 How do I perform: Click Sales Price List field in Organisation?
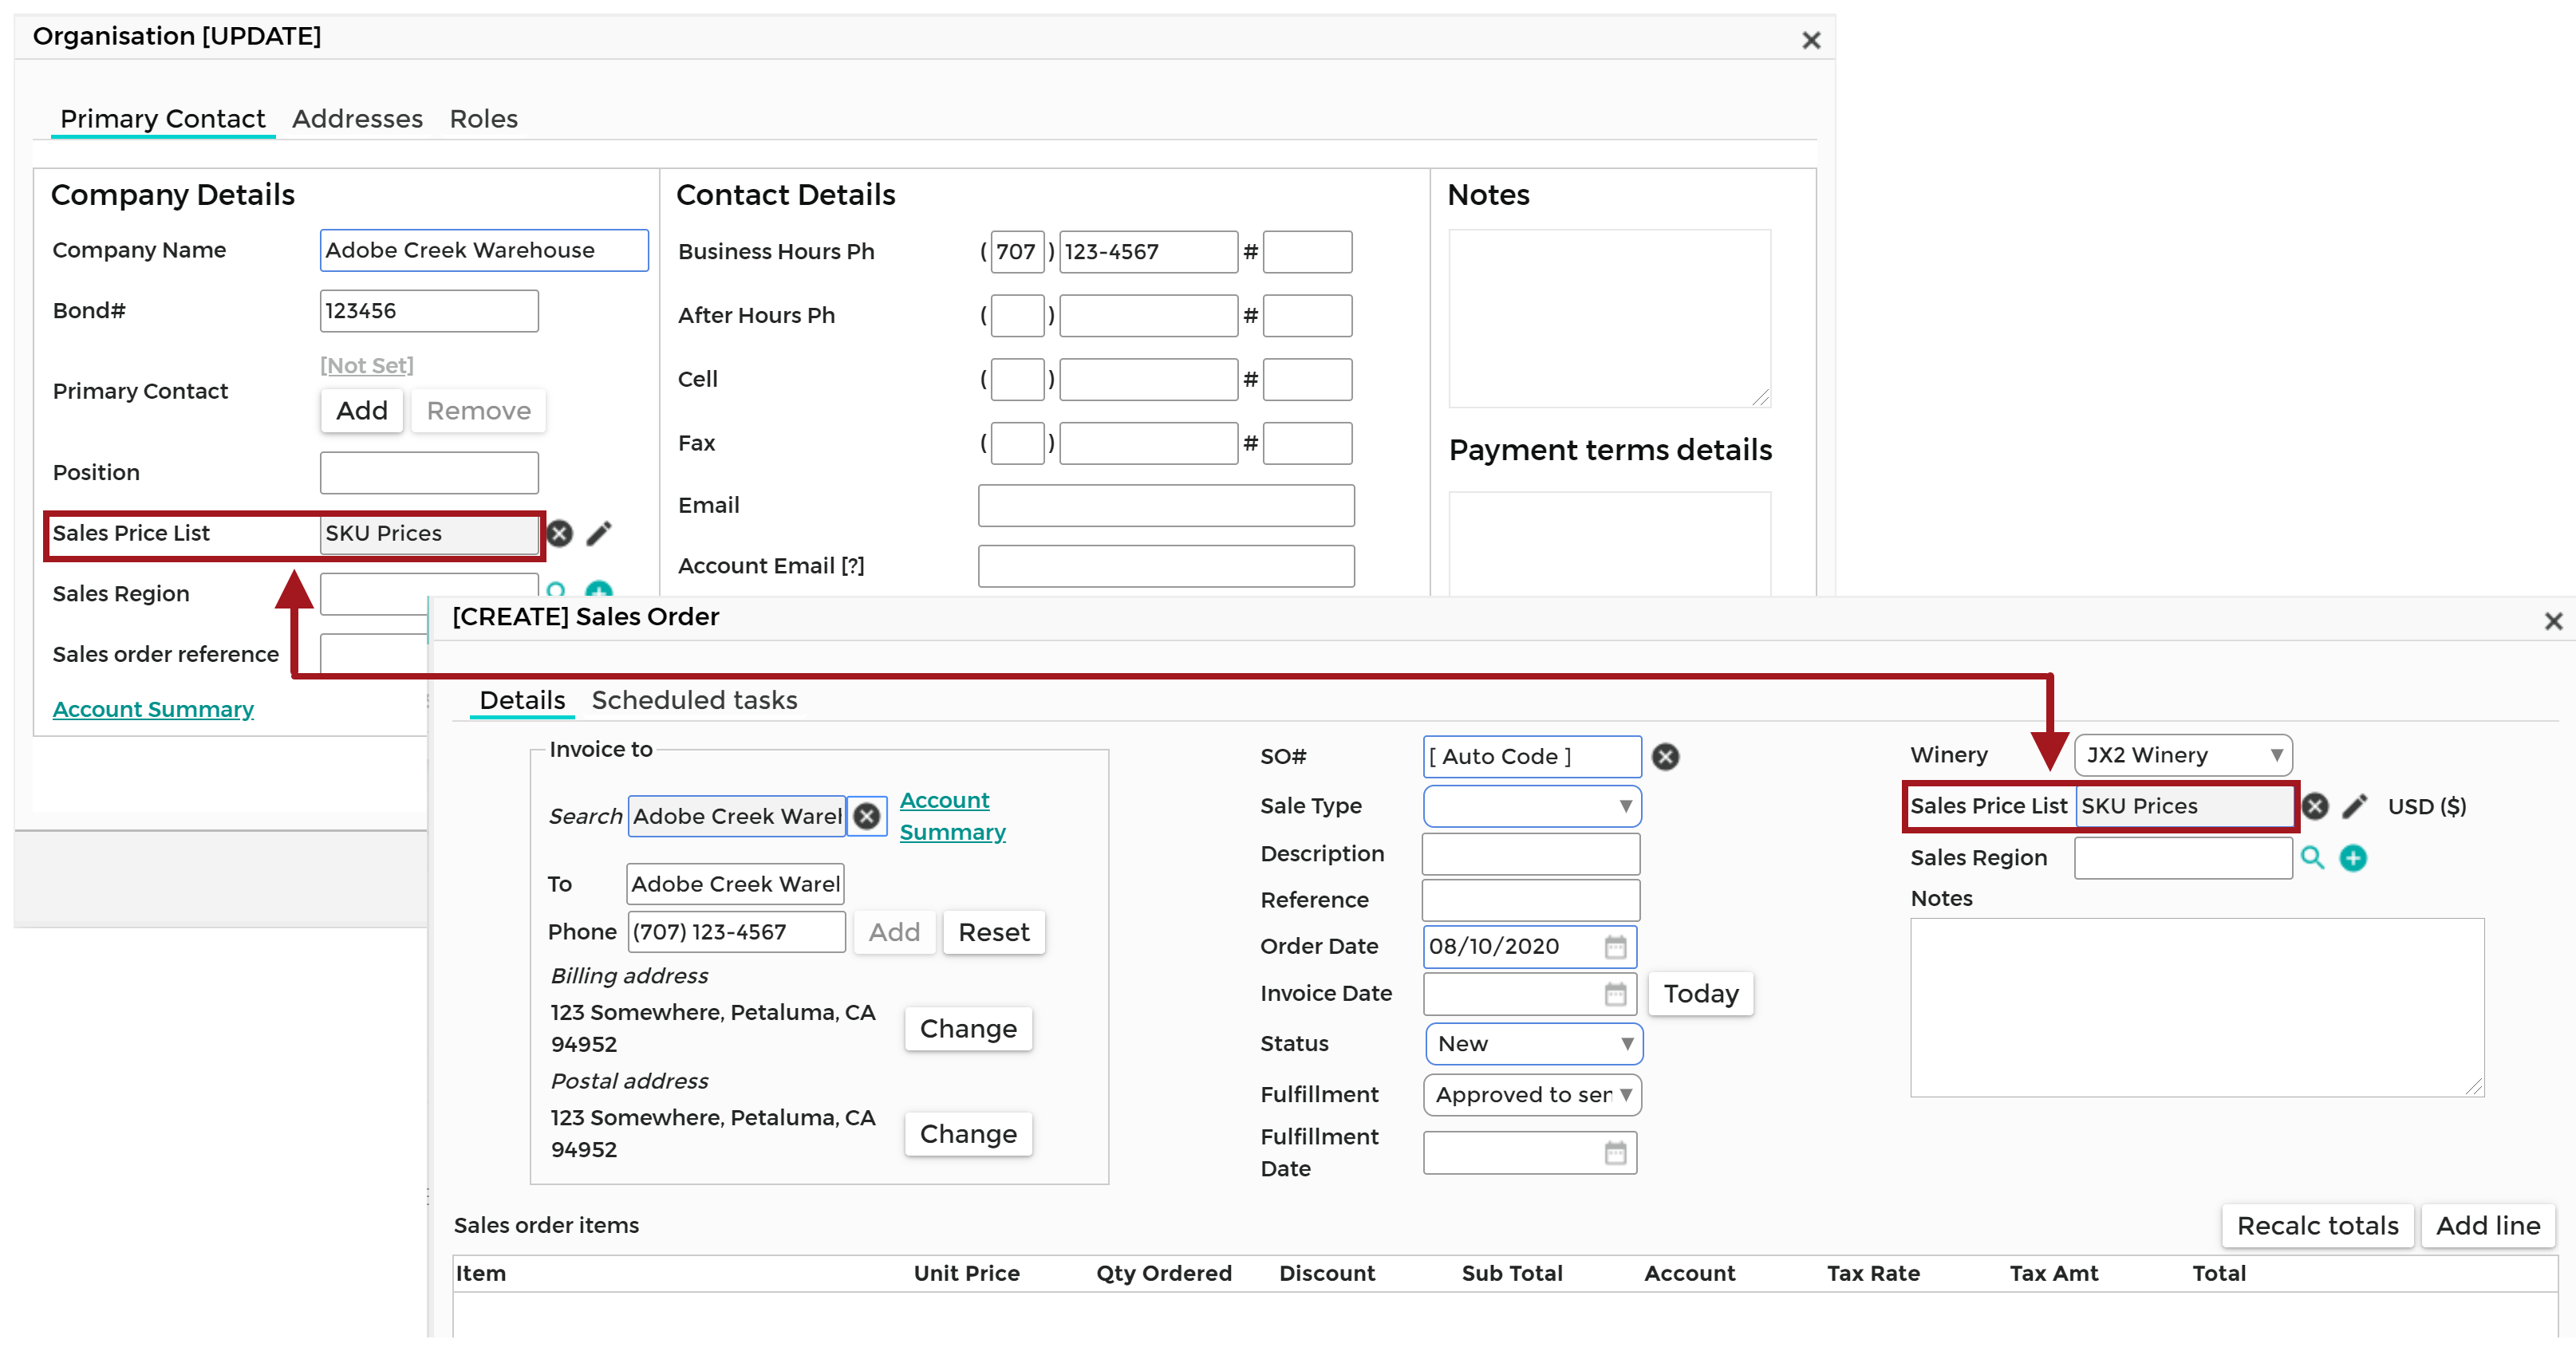[x=429, y=534]
